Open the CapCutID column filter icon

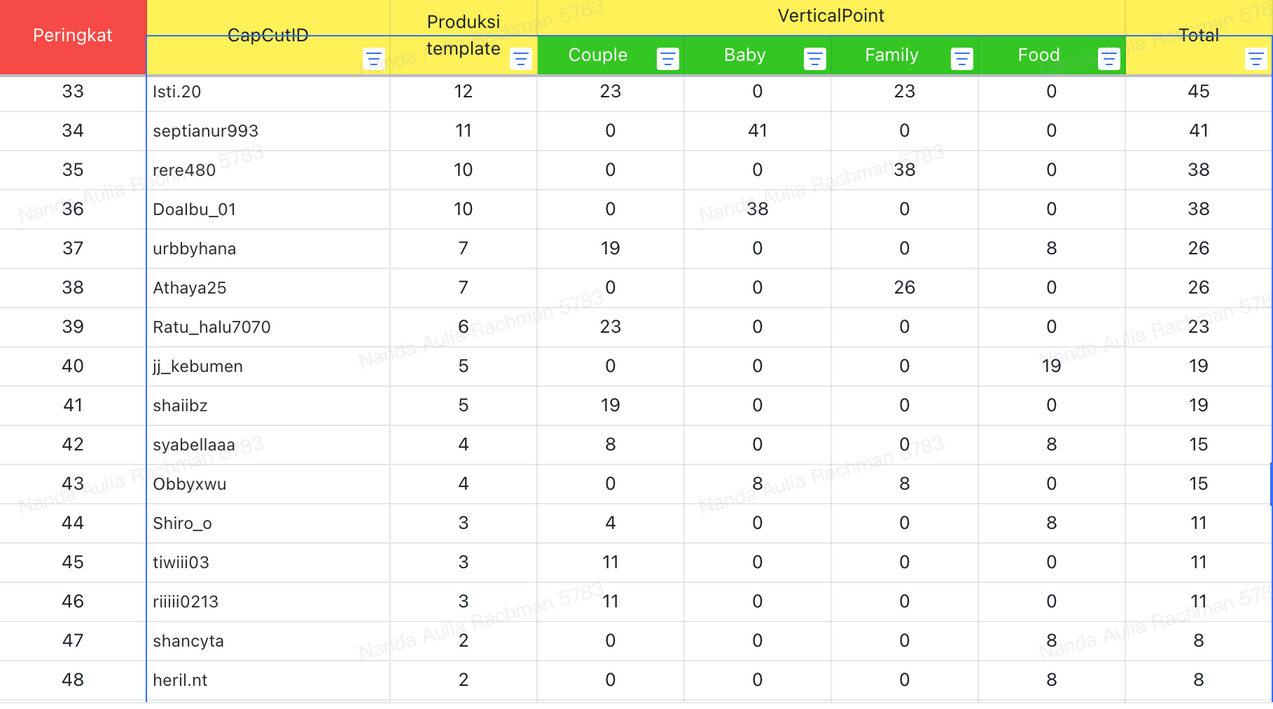(x=374, y=59)
